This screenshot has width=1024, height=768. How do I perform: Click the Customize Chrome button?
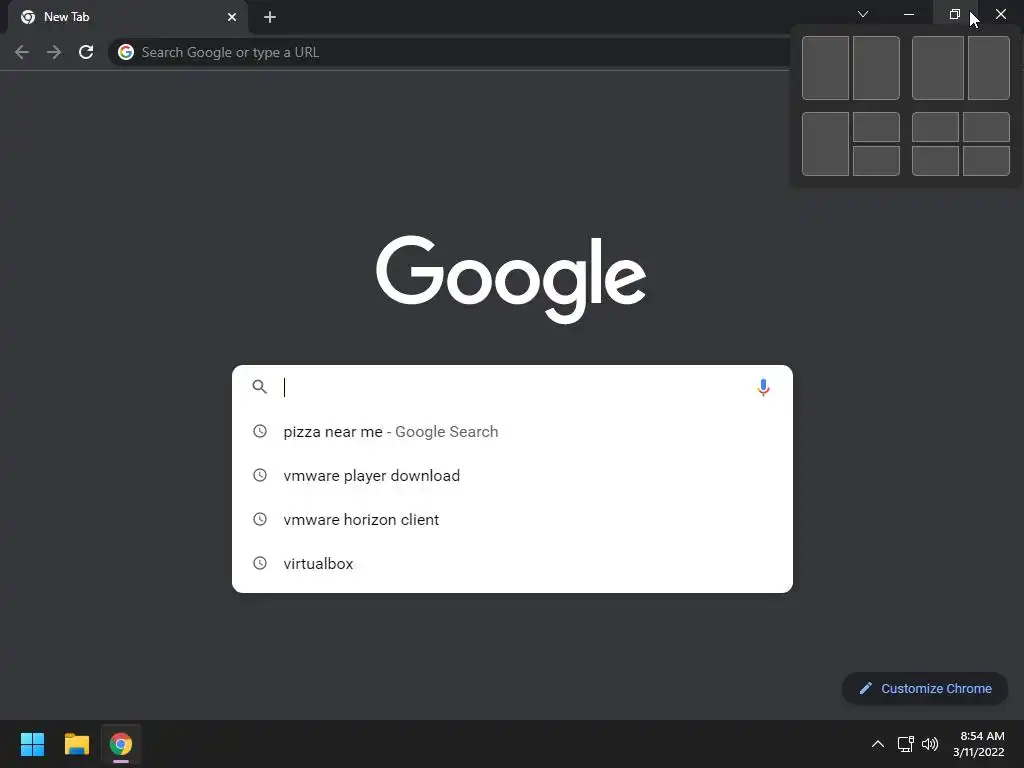coord(925,688)
